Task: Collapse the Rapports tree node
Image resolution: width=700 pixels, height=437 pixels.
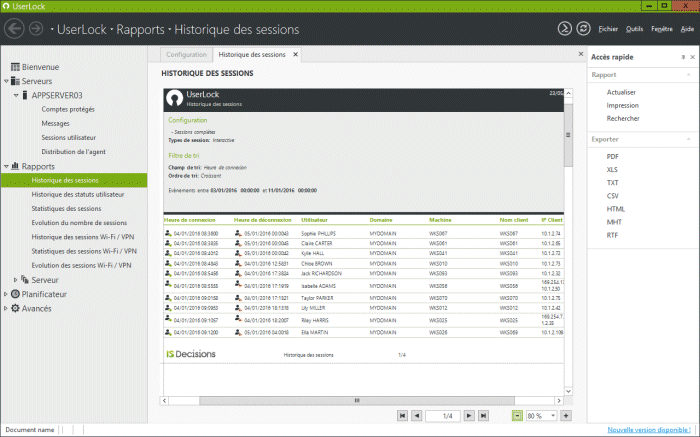Action: click(6, 166)
